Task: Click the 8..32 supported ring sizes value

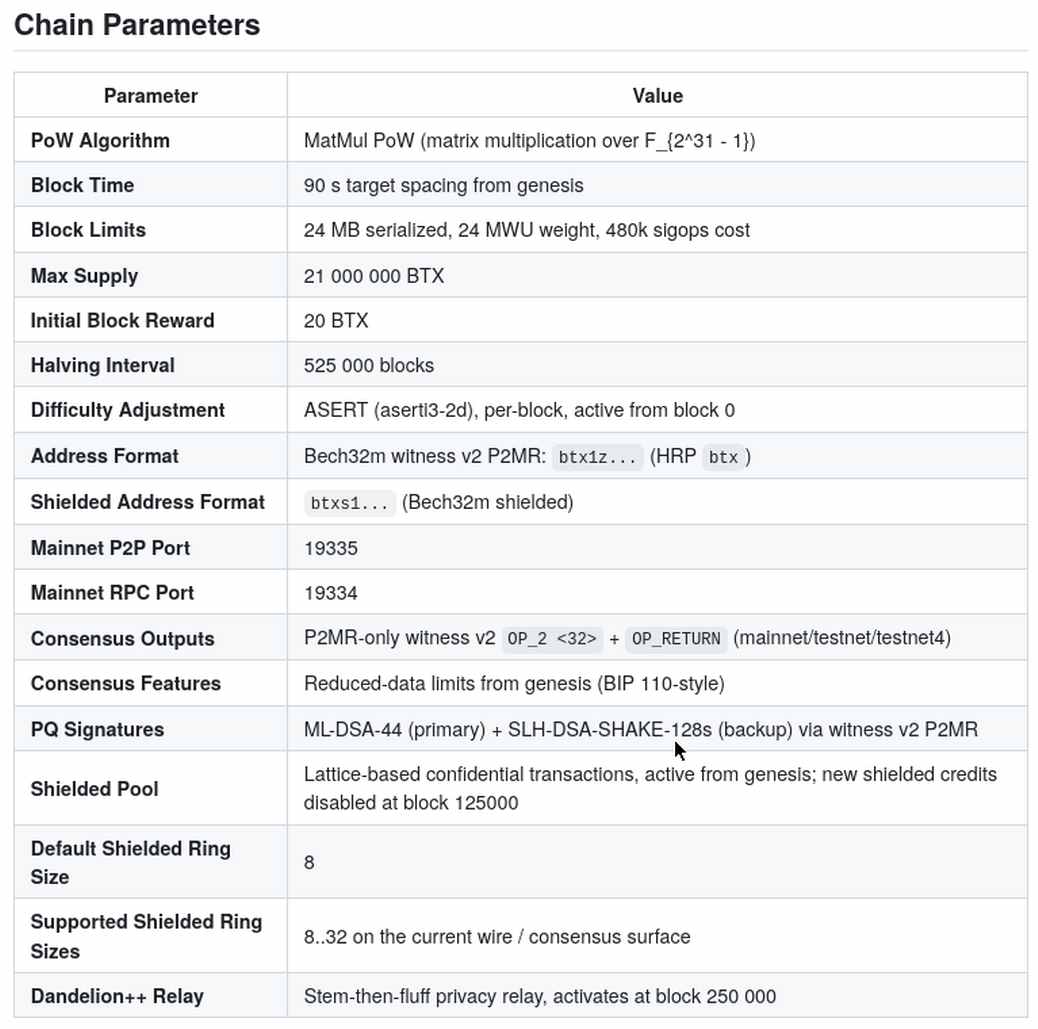Action: click(x=497, y=936)
